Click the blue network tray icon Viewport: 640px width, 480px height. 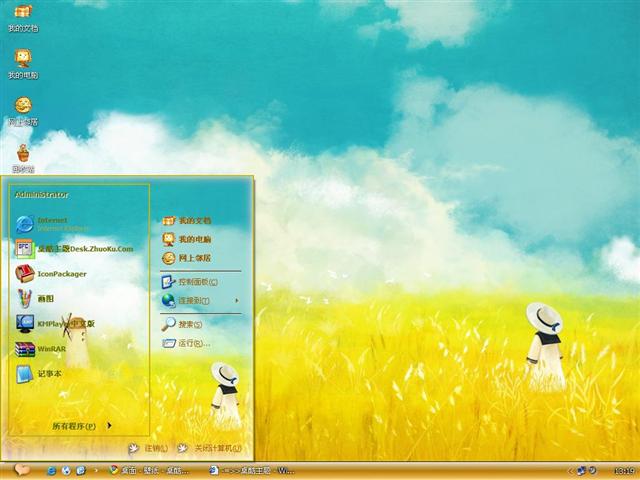pos(582,471)
